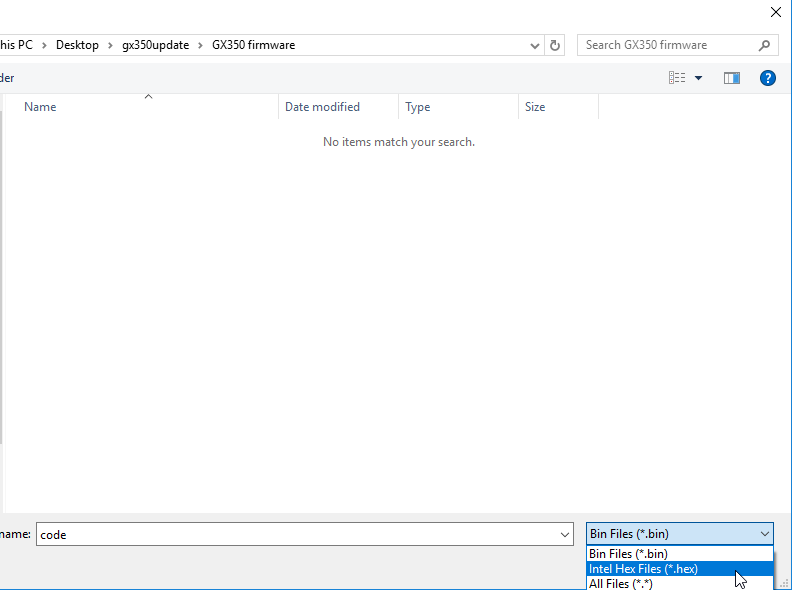Expand the view options dropdown arrow
792x590 pixels.
click(698, 78)
